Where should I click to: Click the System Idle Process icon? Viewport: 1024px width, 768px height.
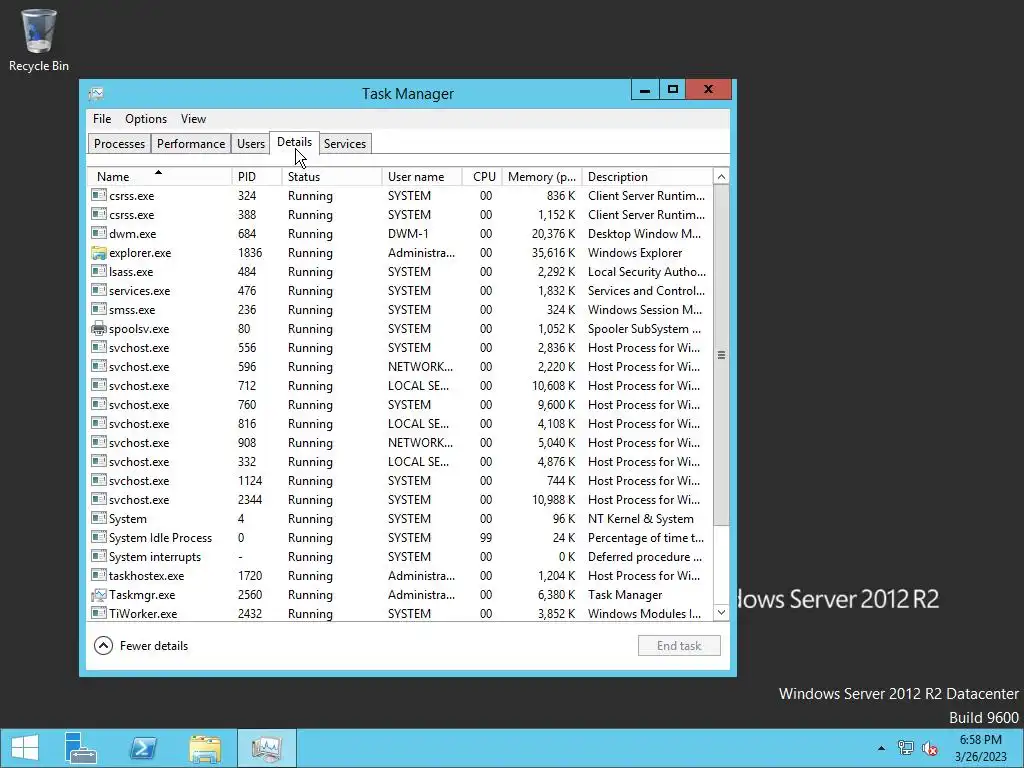(99, 537)
